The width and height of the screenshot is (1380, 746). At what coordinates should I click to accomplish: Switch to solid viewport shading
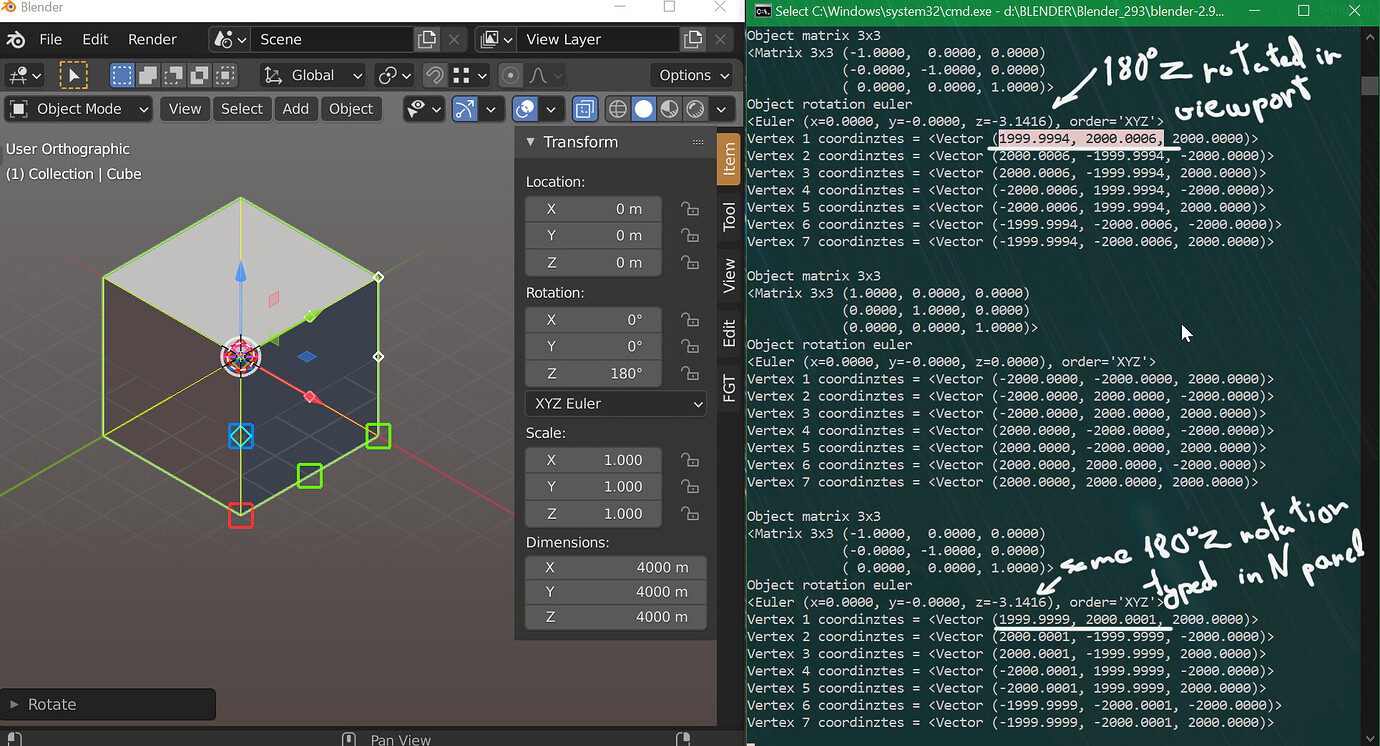click(644, 109)
